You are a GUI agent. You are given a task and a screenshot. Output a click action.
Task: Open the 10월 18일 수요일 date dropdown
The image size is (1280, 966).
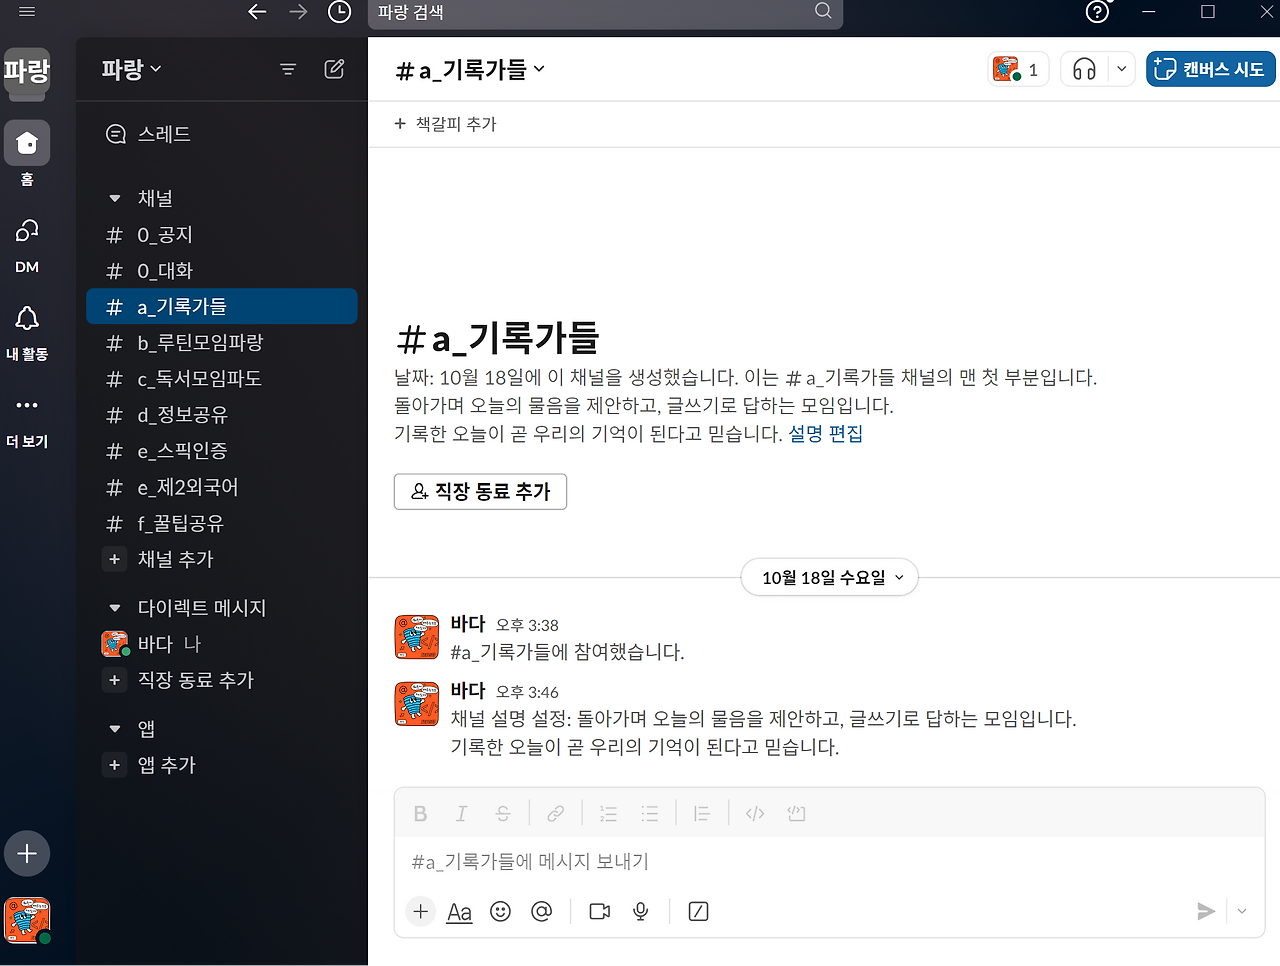pos(829,577)
